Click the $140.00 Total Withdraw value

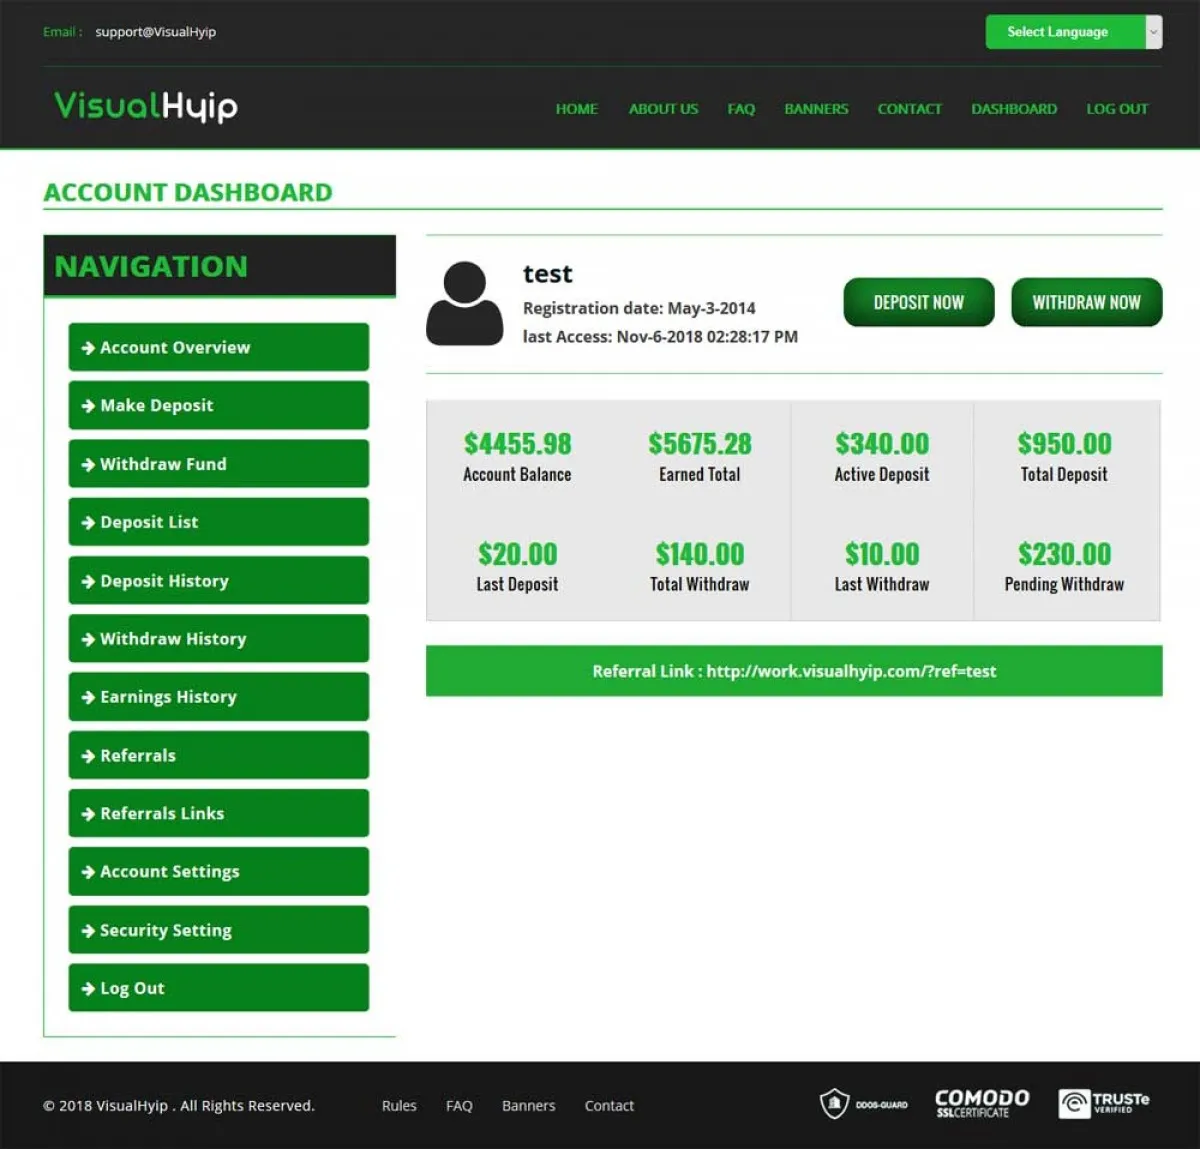[700, 553]
